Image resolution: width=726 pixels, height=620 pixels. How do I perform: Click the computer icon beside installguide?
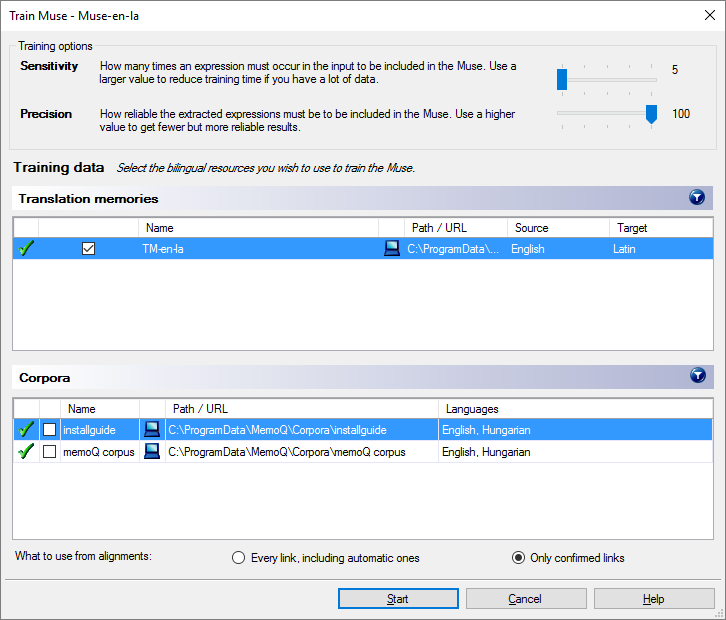(152, 430)
